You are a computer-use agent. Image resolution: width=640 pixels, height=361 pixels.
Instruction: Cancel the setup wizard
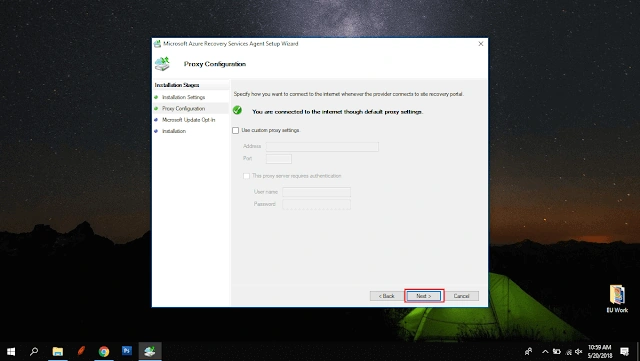461,296
